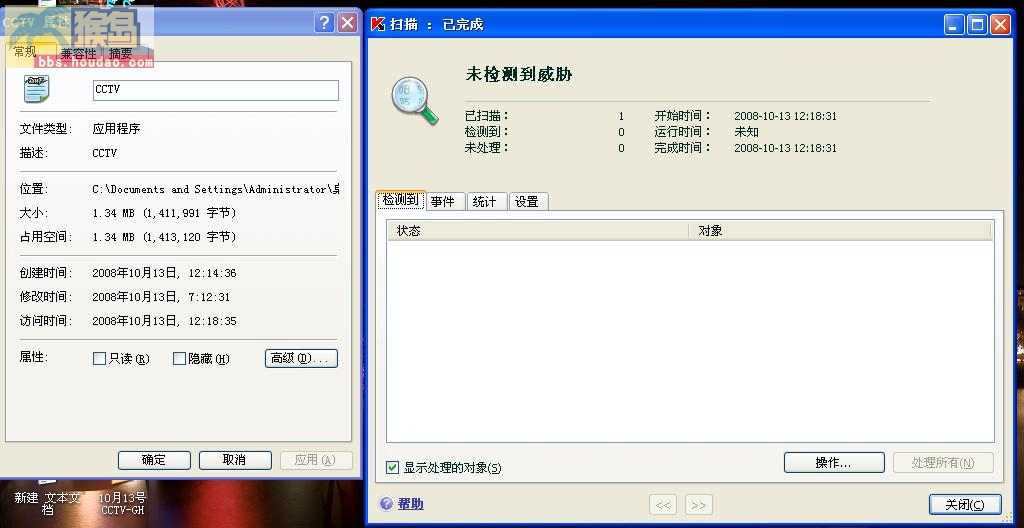Click the 占用空间 1,413,120 字节 value

click(165, 237)
